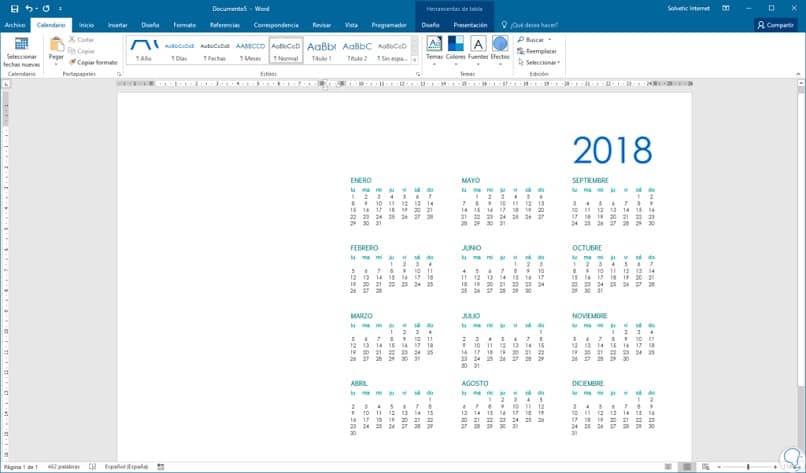Click the Copiar command
The height and width of the screenshot is (473, 806).
(x=82, y=51)
